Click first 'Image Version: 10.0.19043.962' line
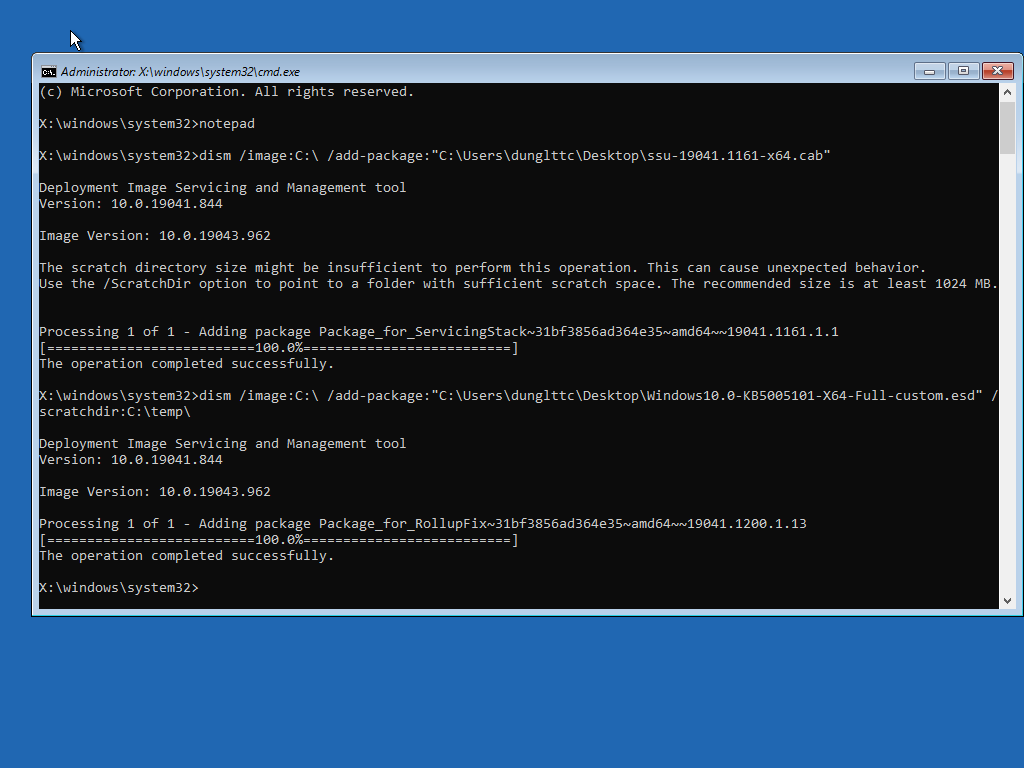This screenshot has width=1024, height=768. click(155, 236)
